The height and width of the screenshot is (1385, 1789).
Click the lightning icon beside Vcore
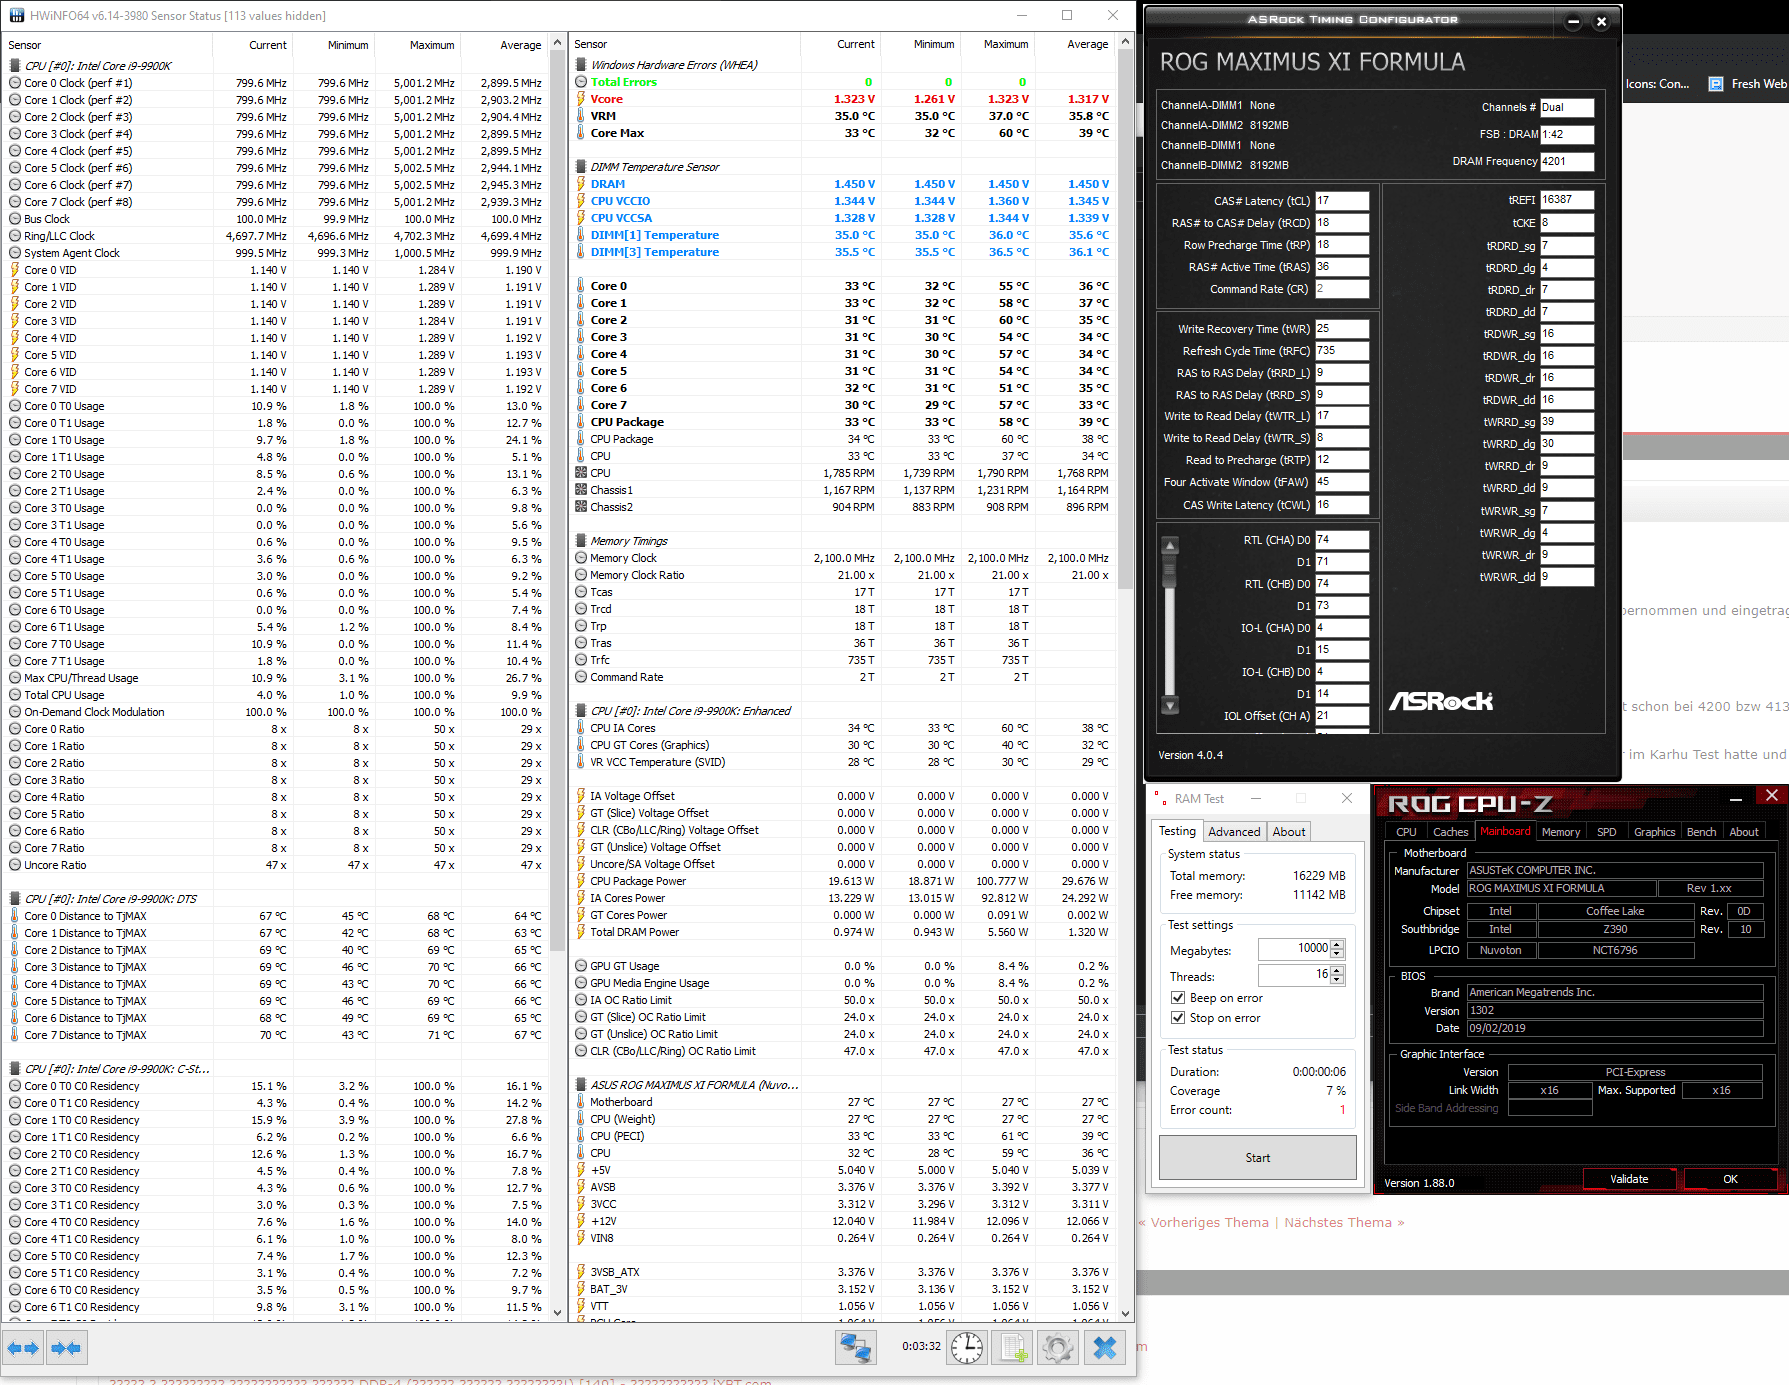pos(581,99)
